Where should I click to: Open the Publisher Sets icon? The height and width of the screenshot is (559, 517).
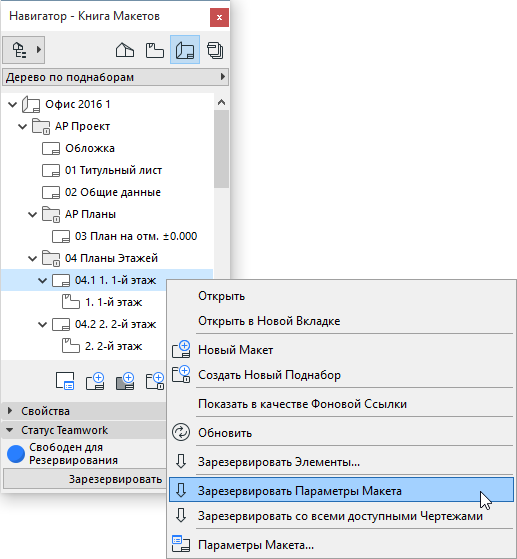coord(215,50)
